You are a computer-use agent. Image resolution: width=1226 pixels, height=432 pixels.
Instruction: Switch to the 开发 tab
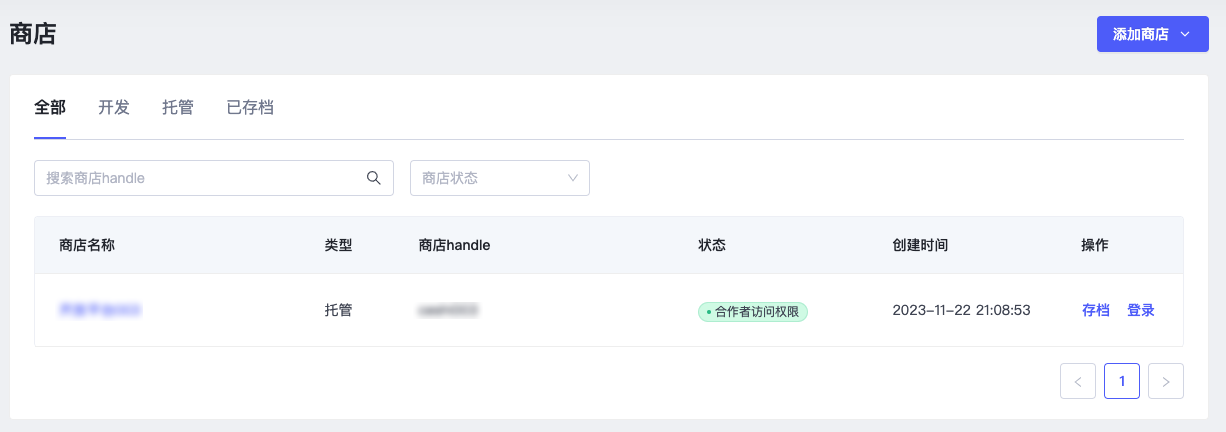point(114,107)
